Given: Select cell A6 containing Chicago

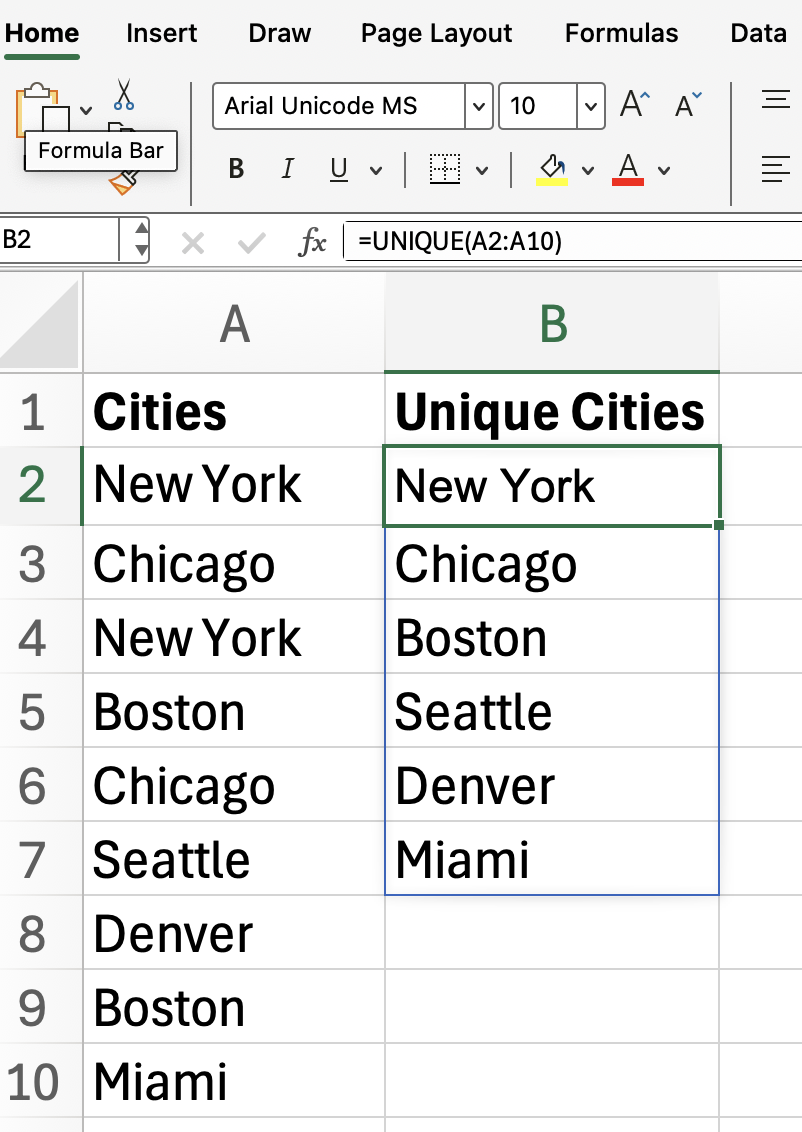Looking at the screenshot, I should point(234,785).
